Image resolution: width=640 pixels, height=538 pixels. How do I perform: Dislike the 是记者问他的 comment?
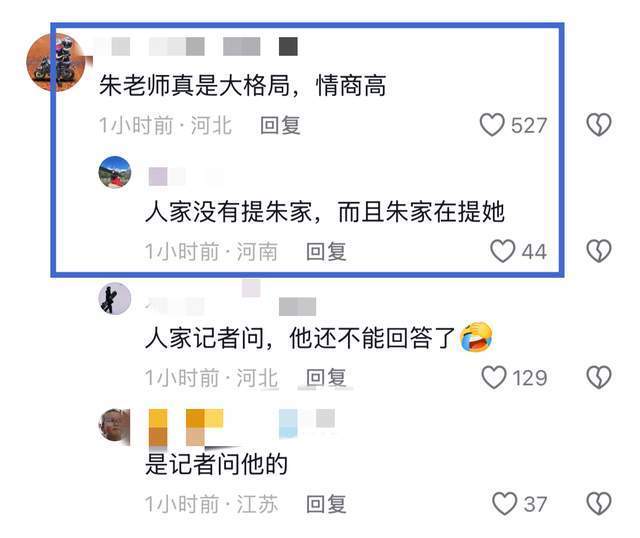click(x=599, y=504)
